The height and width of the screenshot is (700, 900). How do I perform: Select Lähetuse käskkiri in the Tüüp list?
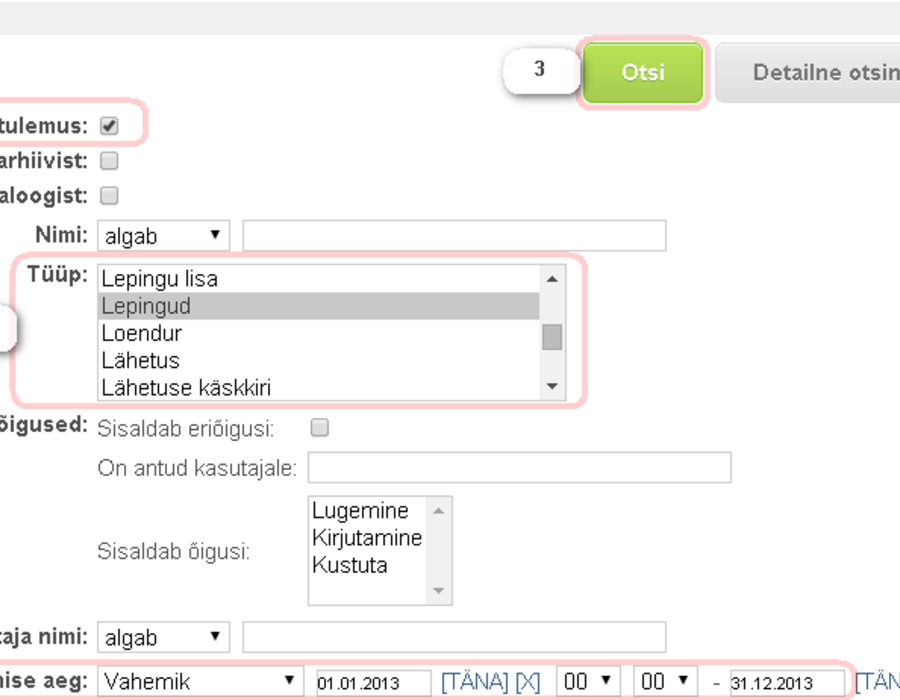pyautogui.click(x=319, y=387)
